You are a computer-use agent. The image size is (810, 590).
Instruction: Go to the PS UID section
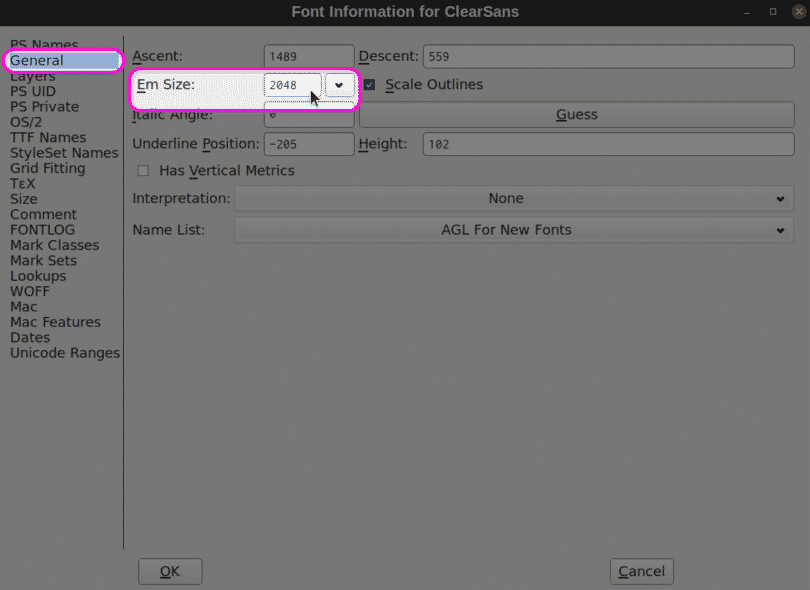point(33,91)
